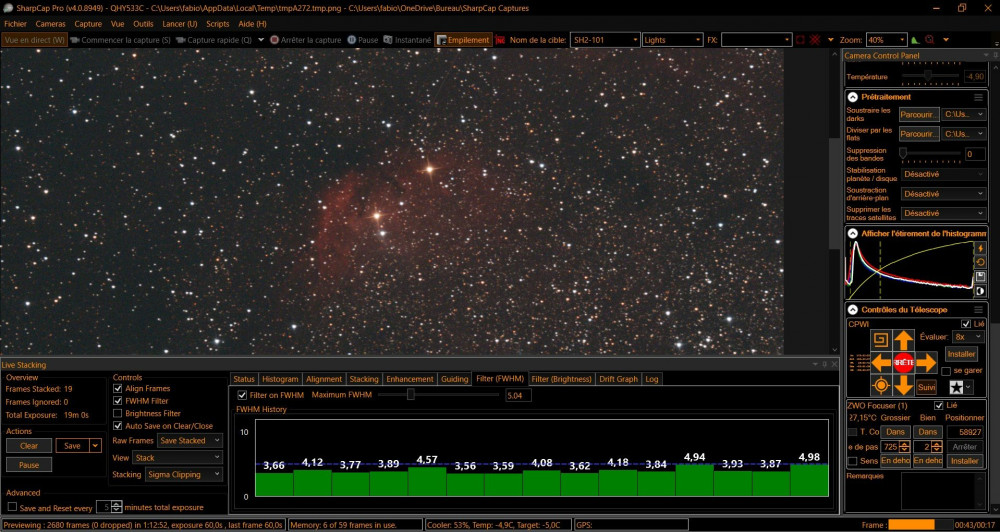This screenshot has height=532, width=1000.
Task: Enable the Brightness Filter checkbox
Action: [117, 413]
